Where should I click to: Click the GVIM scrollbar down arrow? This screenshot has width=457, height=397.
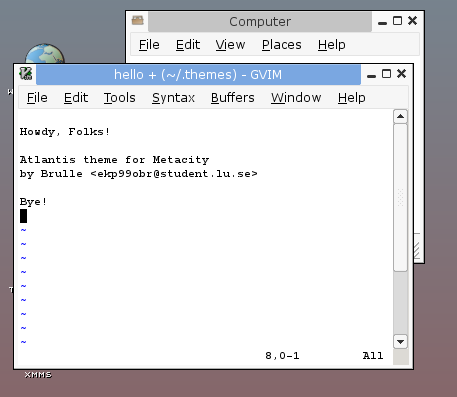[x=400, y=342]
